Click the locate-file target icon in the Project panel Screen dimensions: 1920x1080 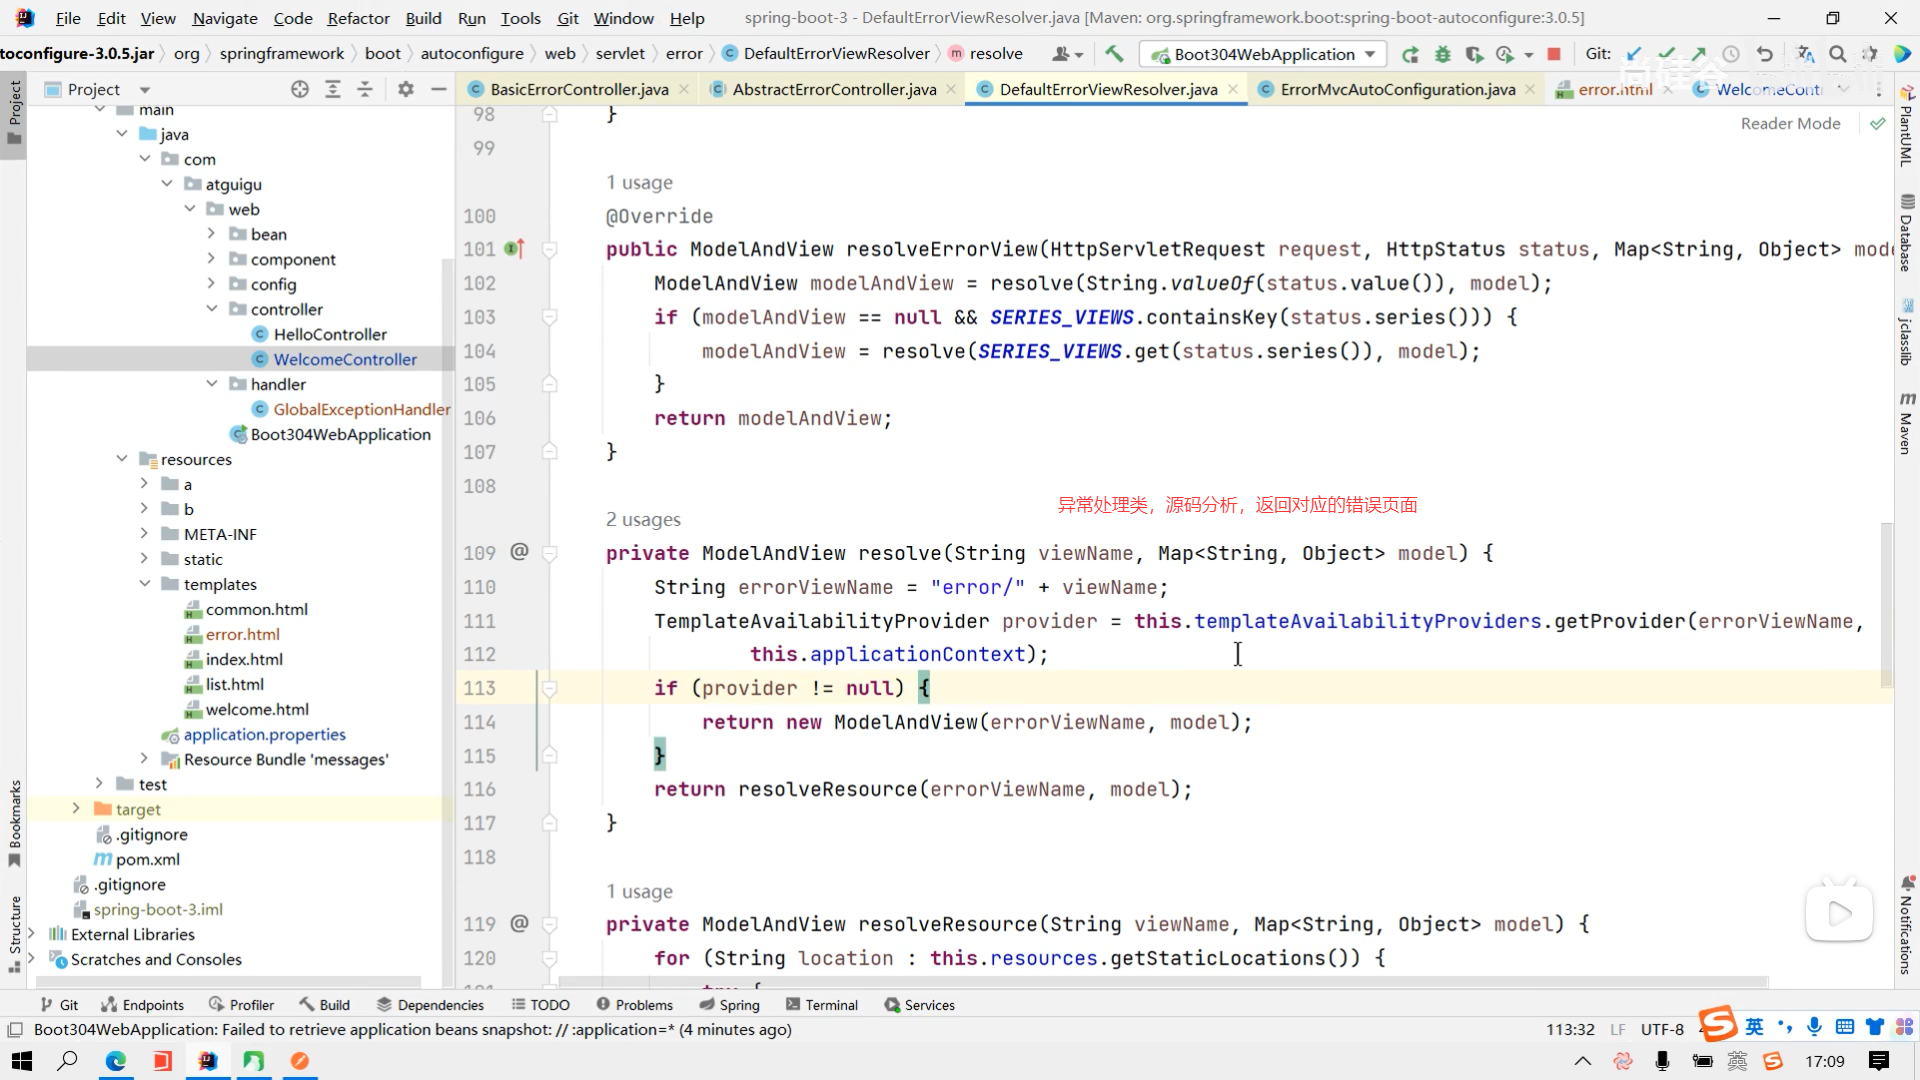coord(300,89)
